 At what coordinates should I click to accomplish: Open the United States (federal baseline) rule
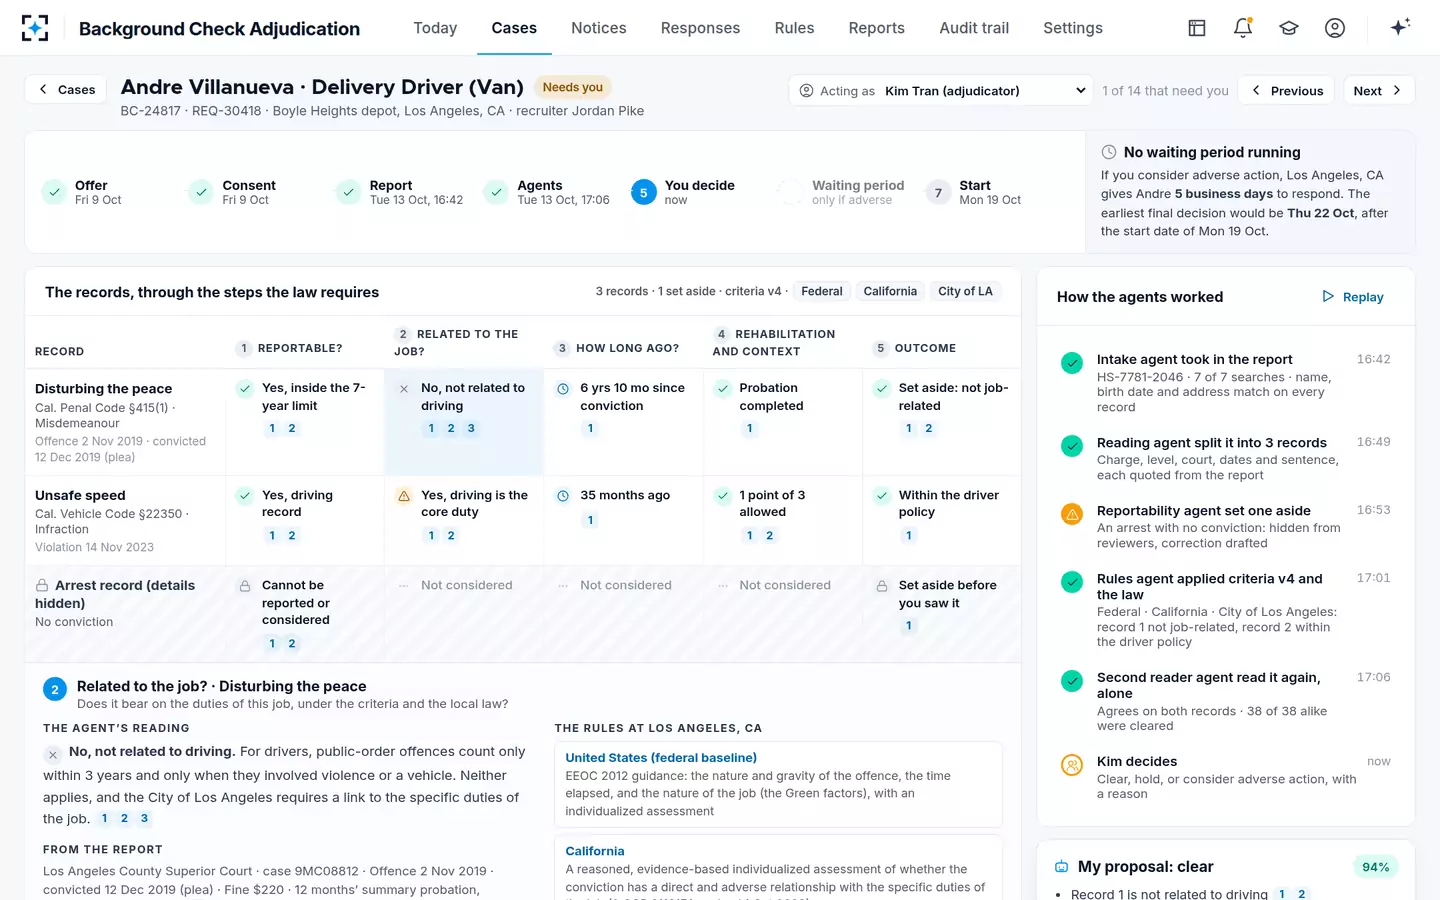pyautogui.click(x=661, y=758)
